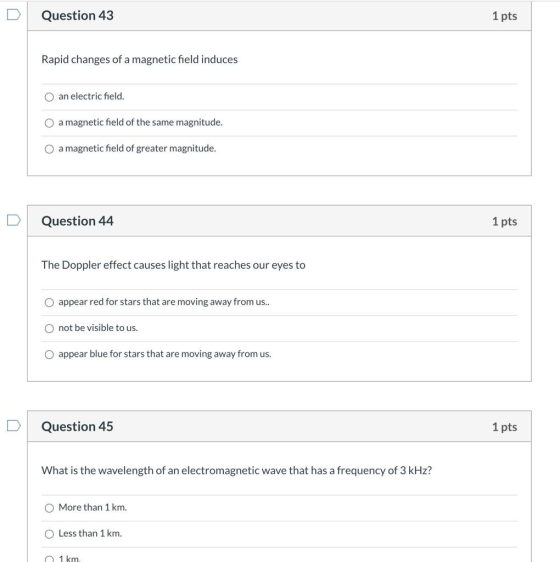Screen dimensions: 560x562
Task: Select the 'an electric field' radio button
Action: 49,97
